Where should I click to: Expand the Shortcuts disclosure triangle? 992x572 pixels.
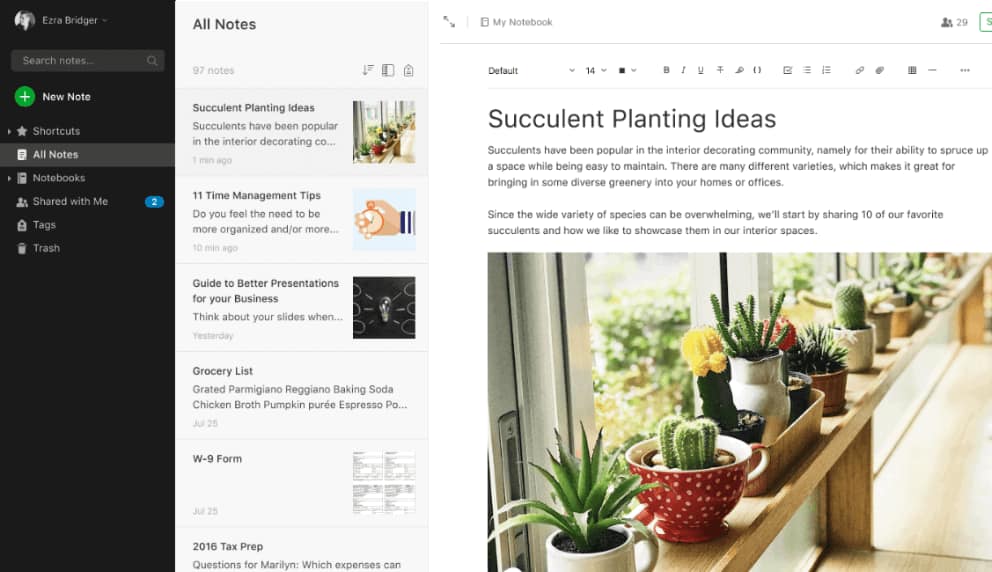coord(9,132)
